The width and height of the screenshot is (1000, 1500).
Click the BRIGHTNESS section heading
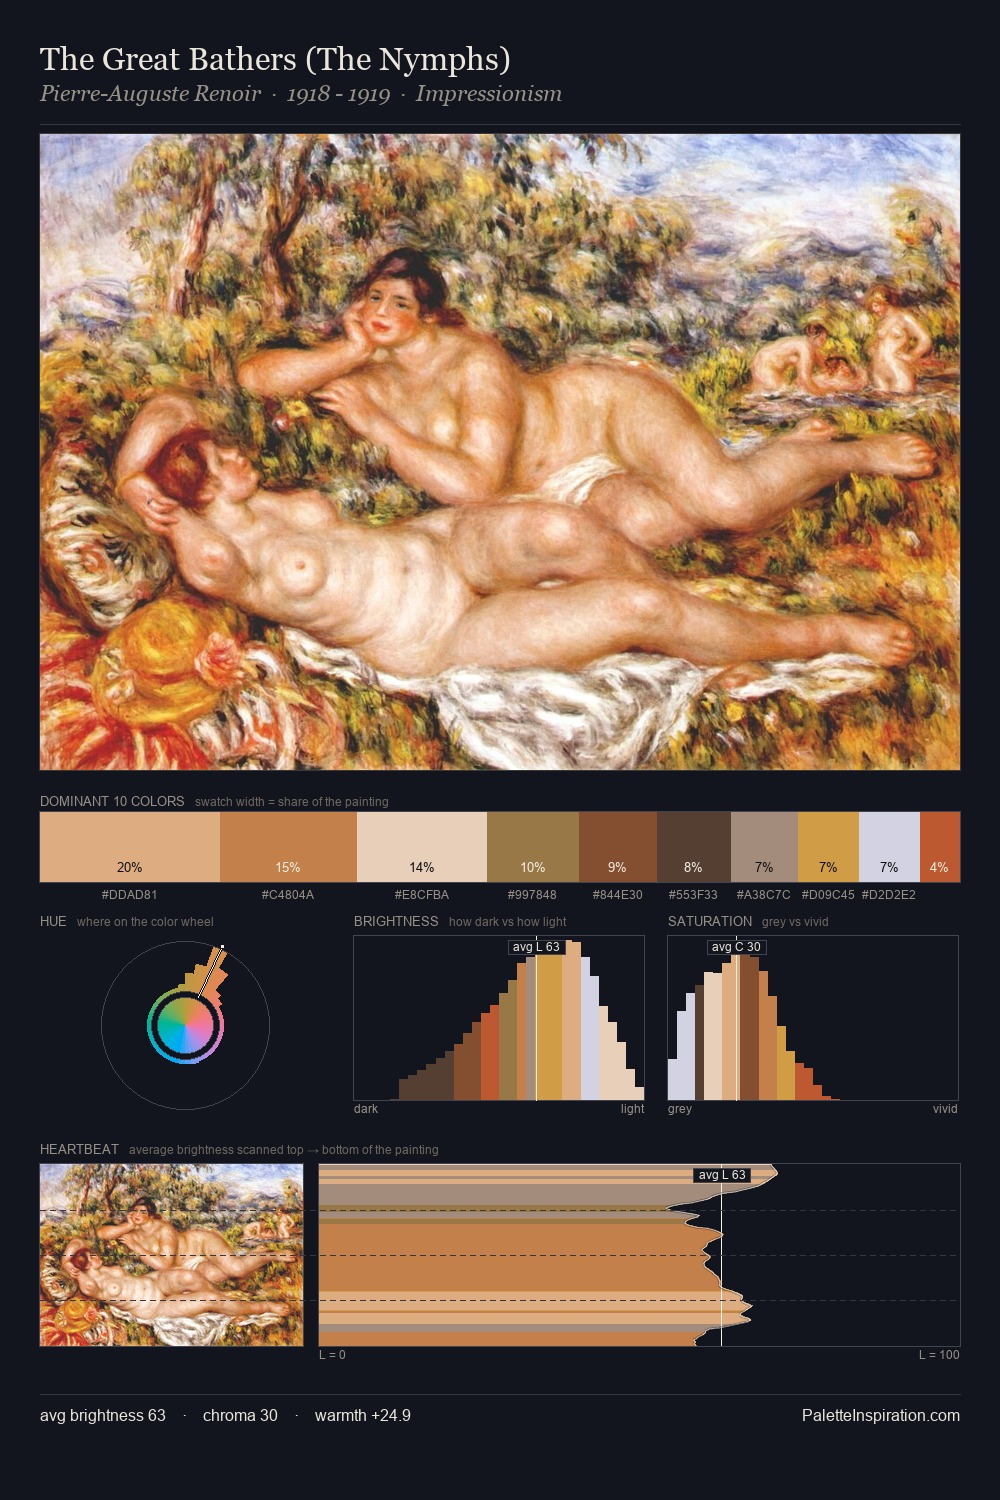click(x=396, y=922)
